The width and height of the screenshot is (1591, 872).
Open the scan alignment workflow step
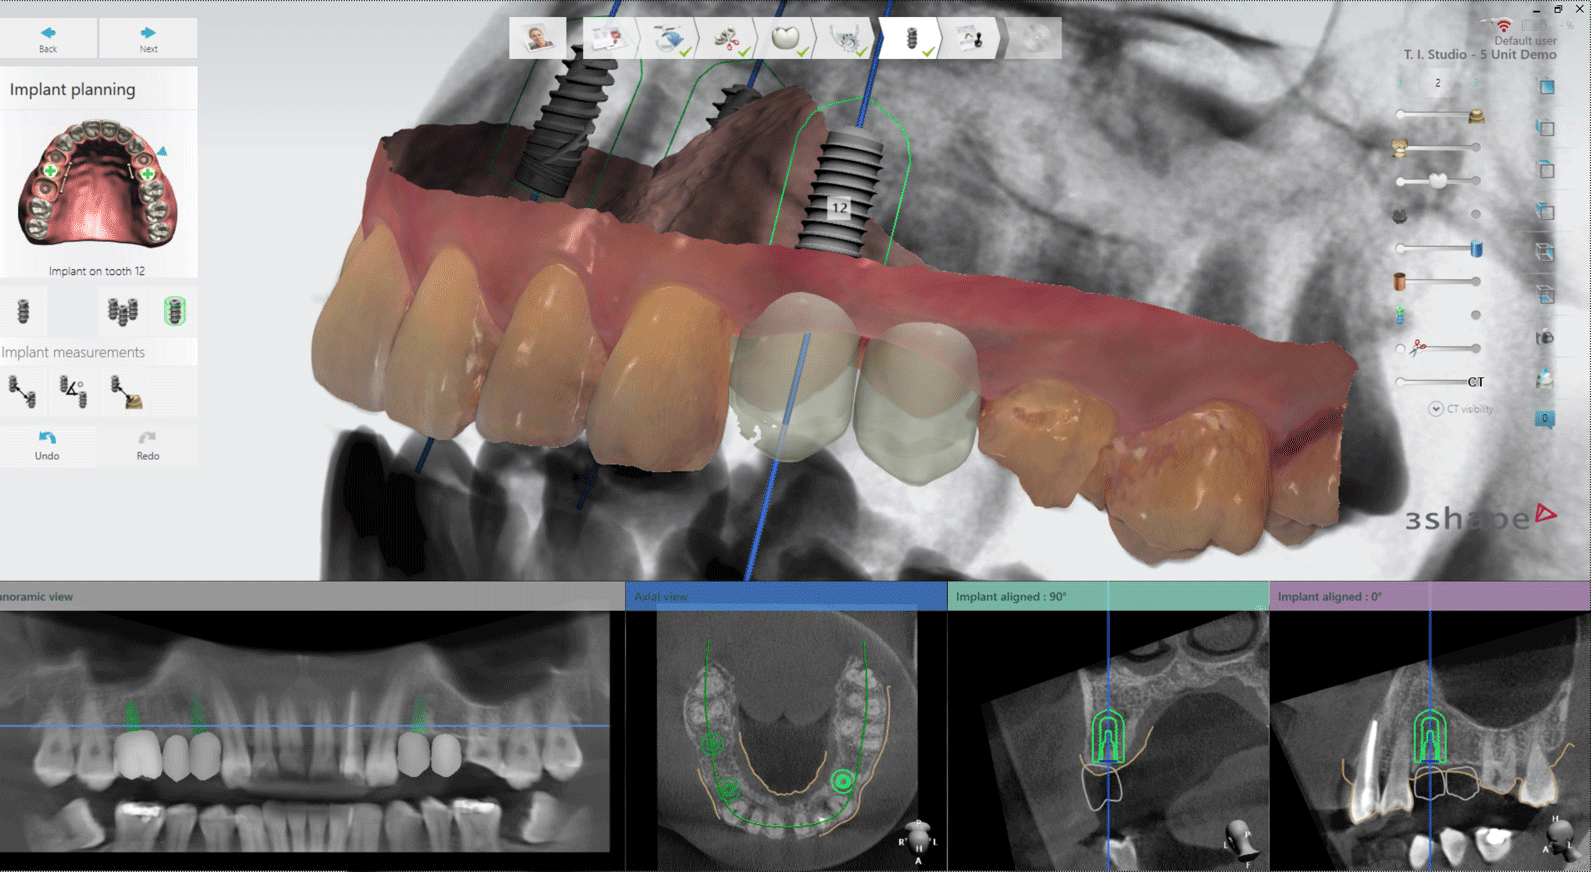coord(669,39)
